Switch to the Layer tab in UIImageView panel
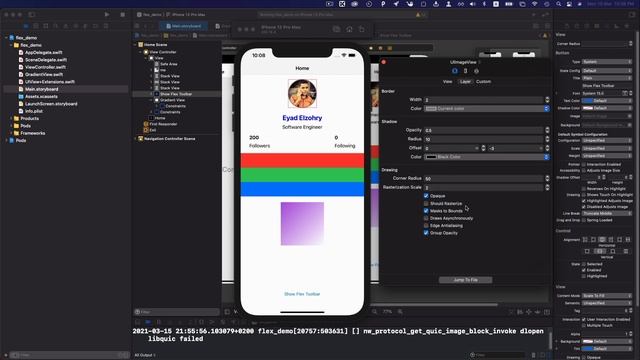Screen dimensions: 640x360 (465, 82)
